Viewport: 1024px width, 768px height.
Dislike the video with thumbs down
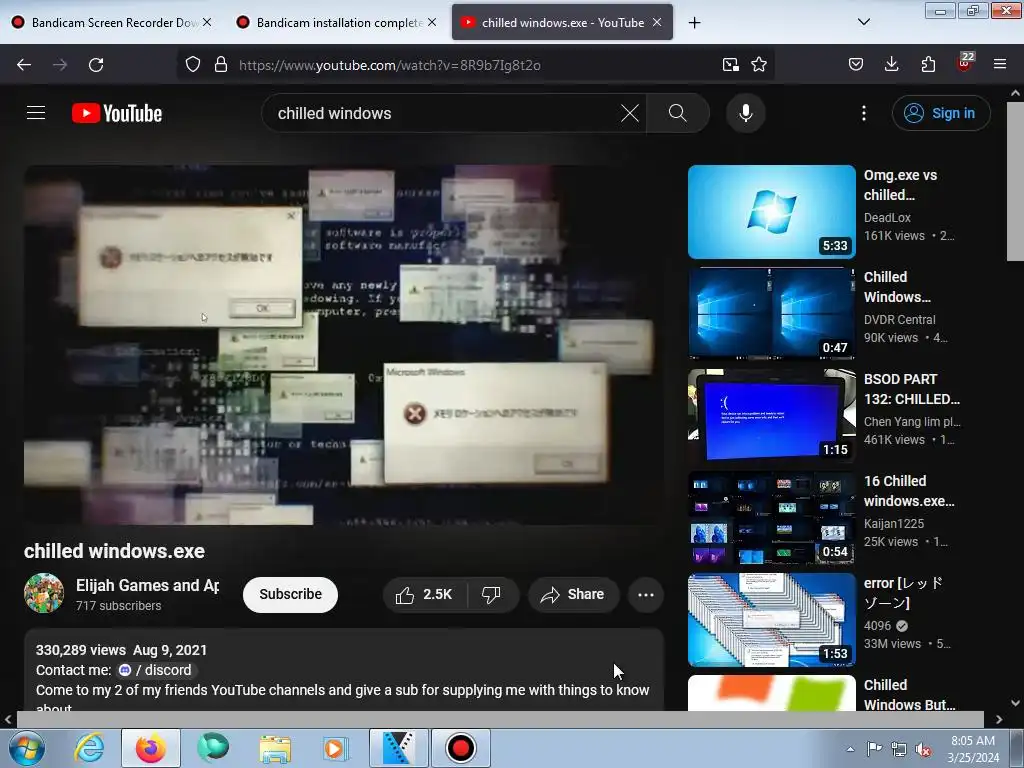click(491, 594)
